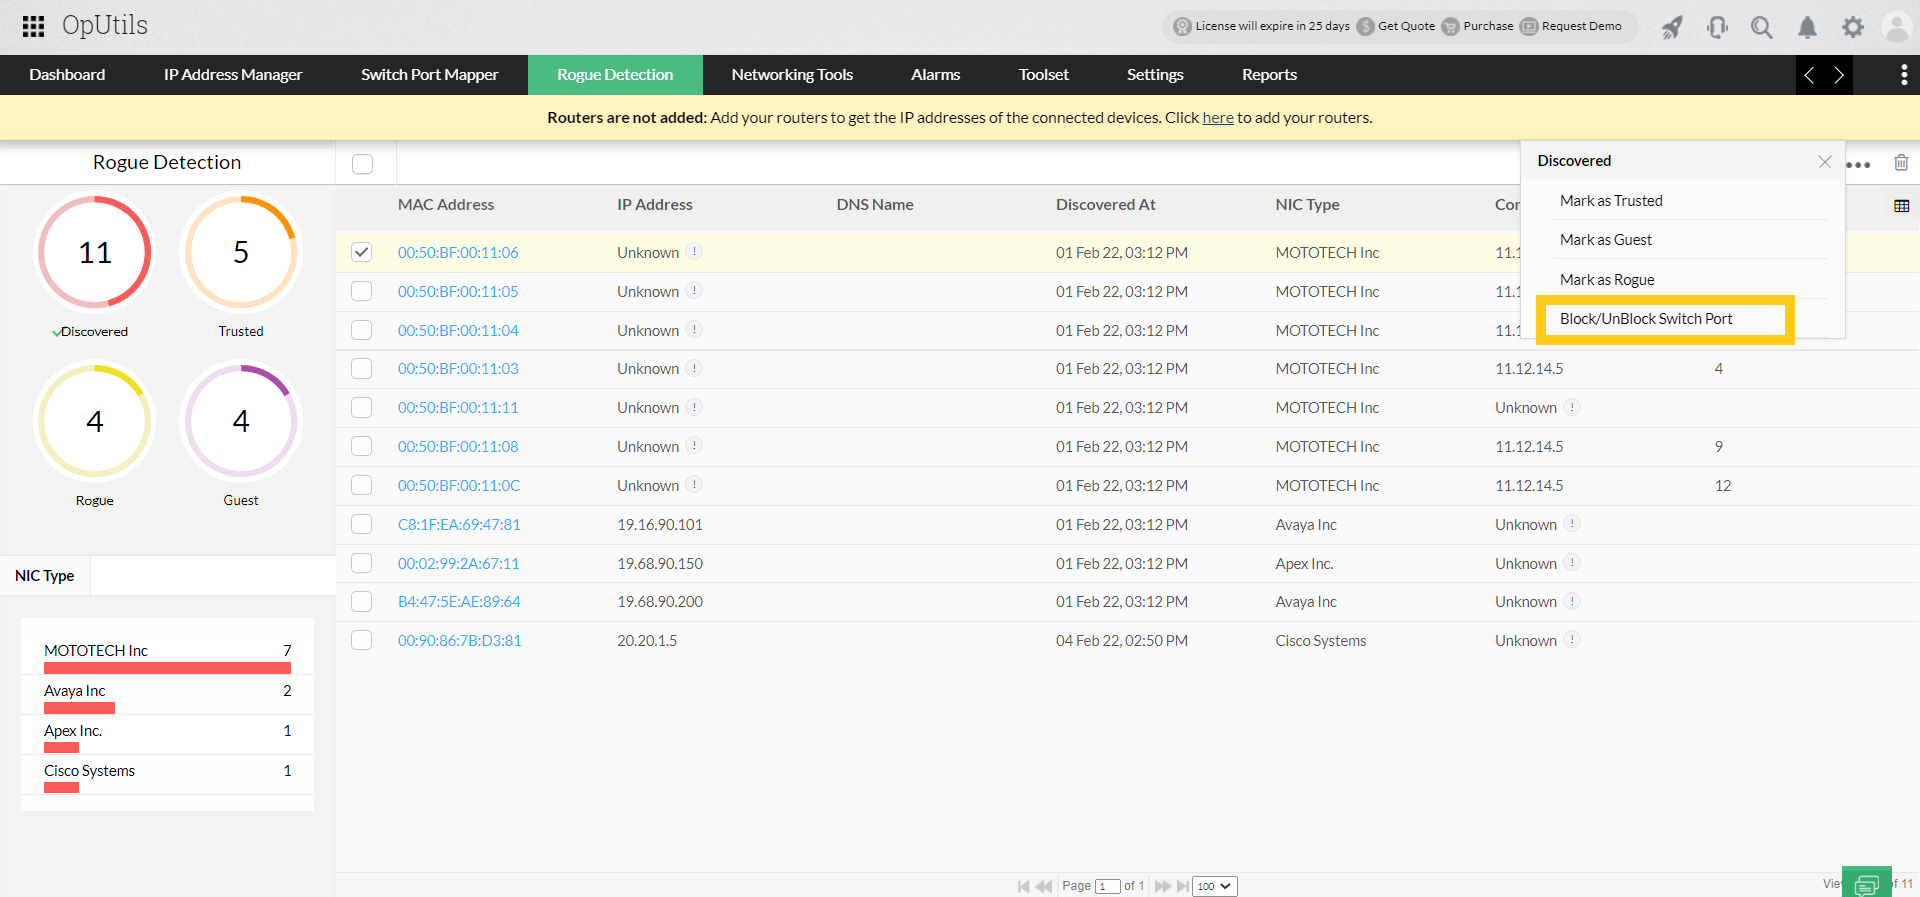Select Mark as Guest option

pos(1606,240)
